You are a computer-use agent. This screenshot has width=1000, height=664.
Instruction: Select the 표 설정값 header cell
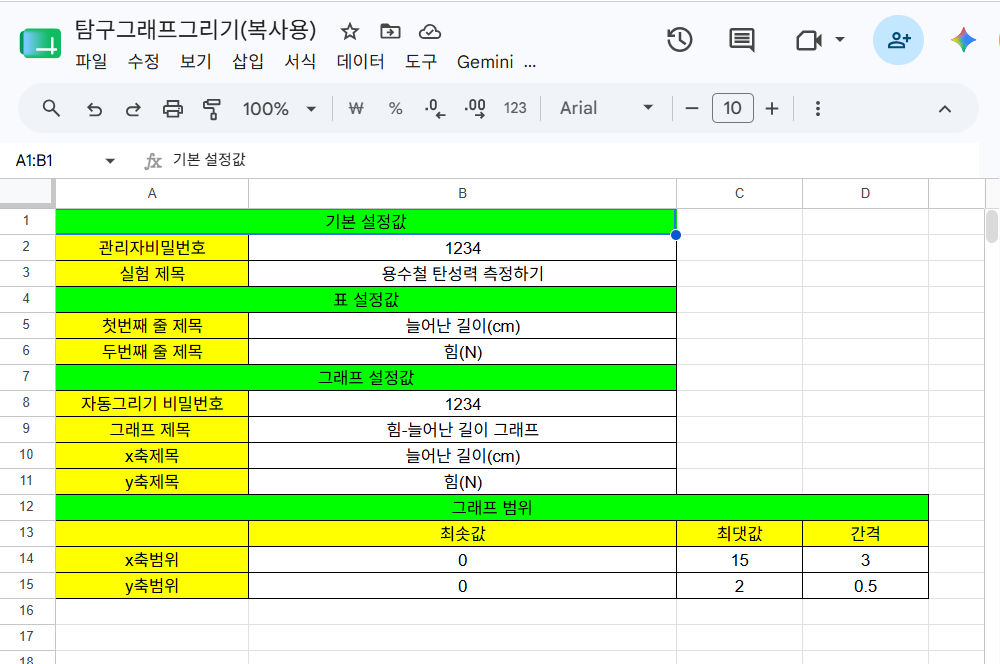tap(366, 300)
